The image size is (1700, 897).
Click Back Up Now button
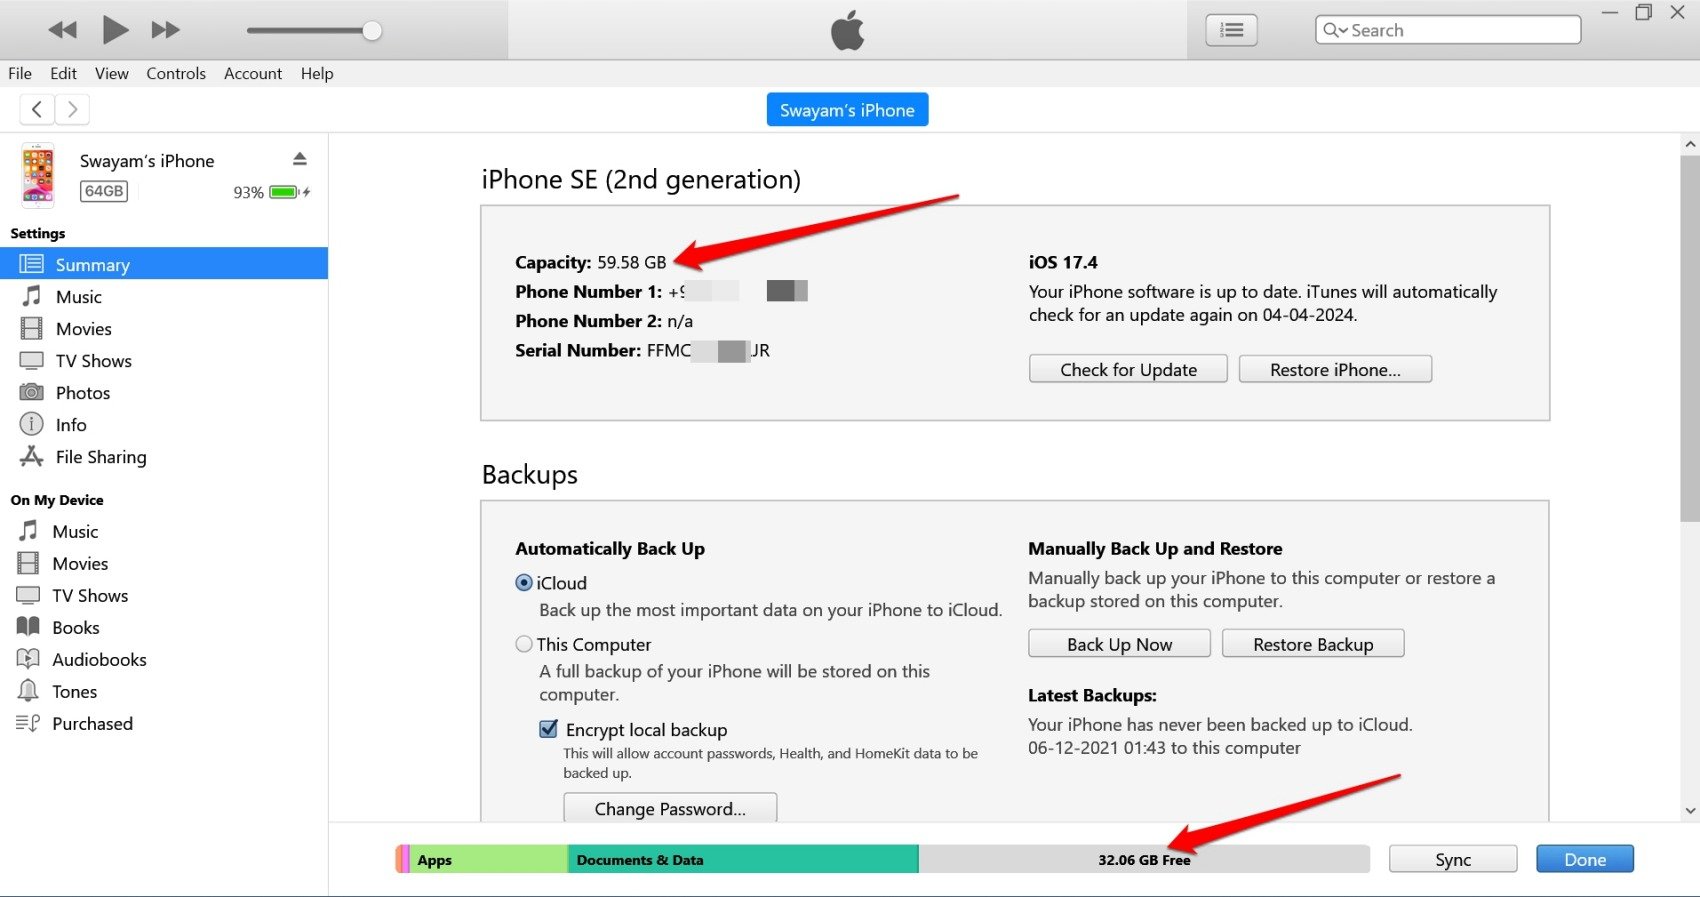coord(1119,644)
